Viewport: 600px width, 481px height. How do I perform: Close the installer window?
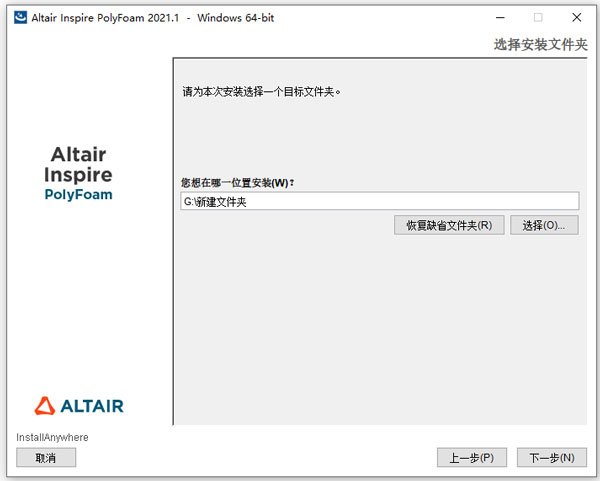(x=576, y=18)
